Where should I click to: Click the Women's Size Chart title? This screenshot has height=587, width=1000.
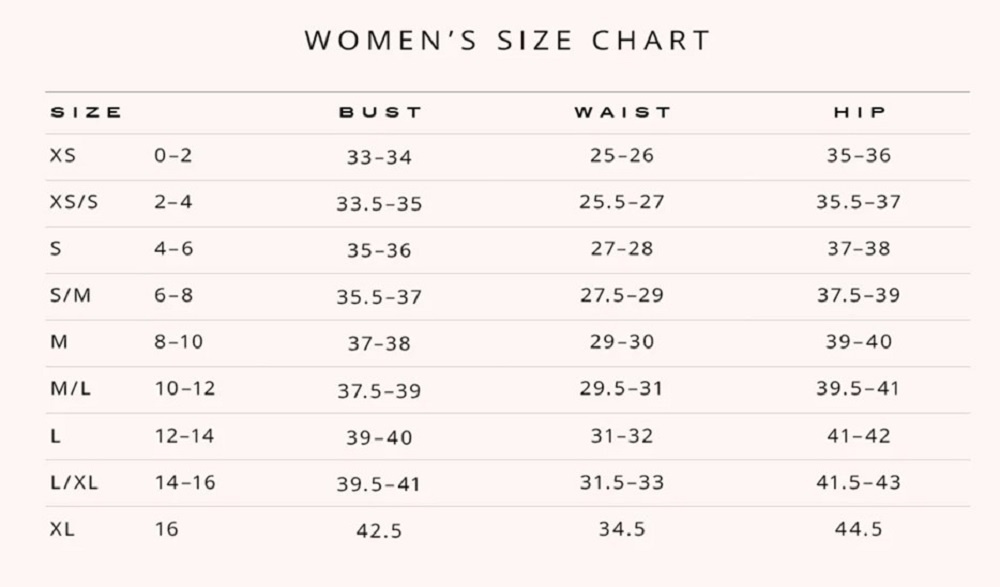tap(507, 41)
